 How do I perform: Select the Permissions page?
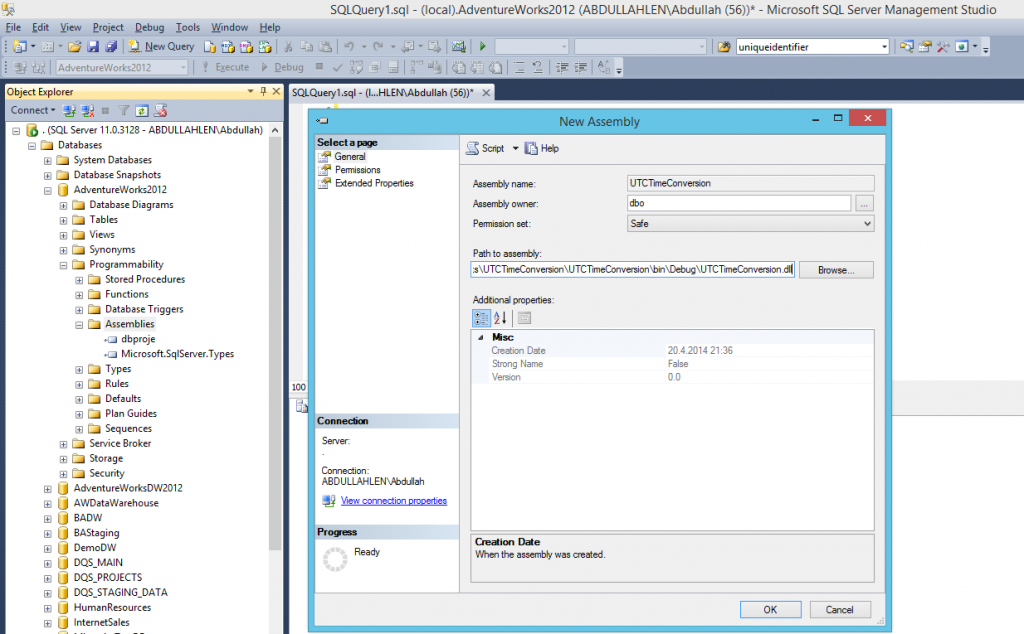pyautogui.click(x=358, y=170)
